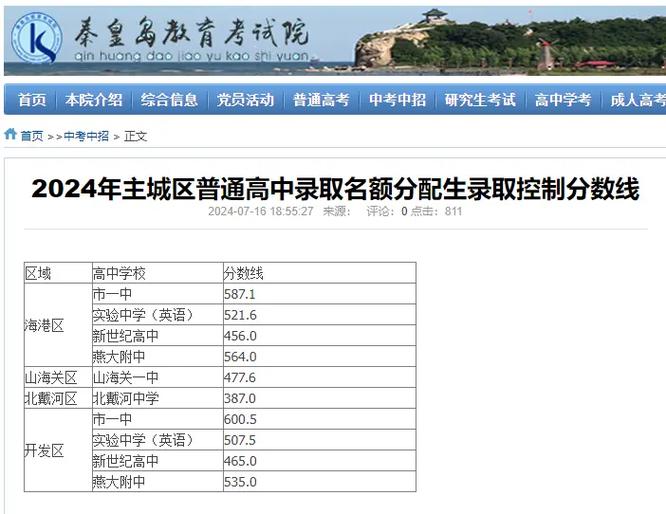The image size is (666, 514).
Task: Open 研究生考试 in the navigation bar
Action: pos(480,100)
